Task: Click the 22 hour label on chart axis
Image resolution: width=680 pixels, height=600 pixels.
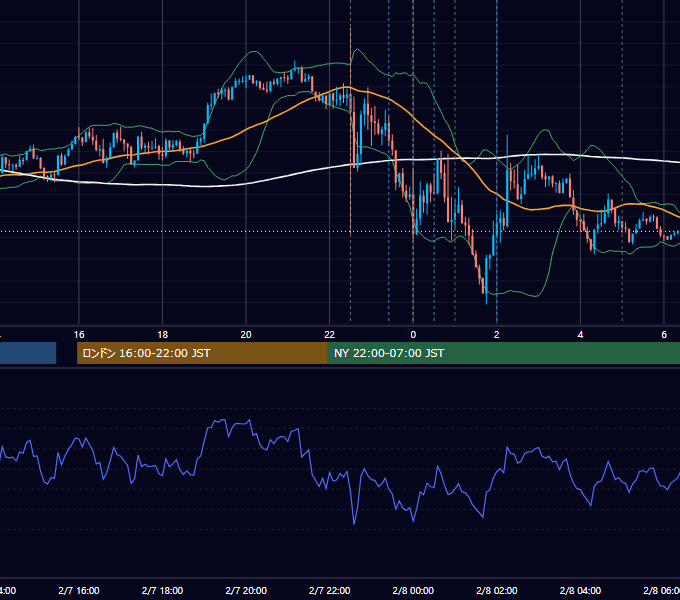Action: pos(330,334)
